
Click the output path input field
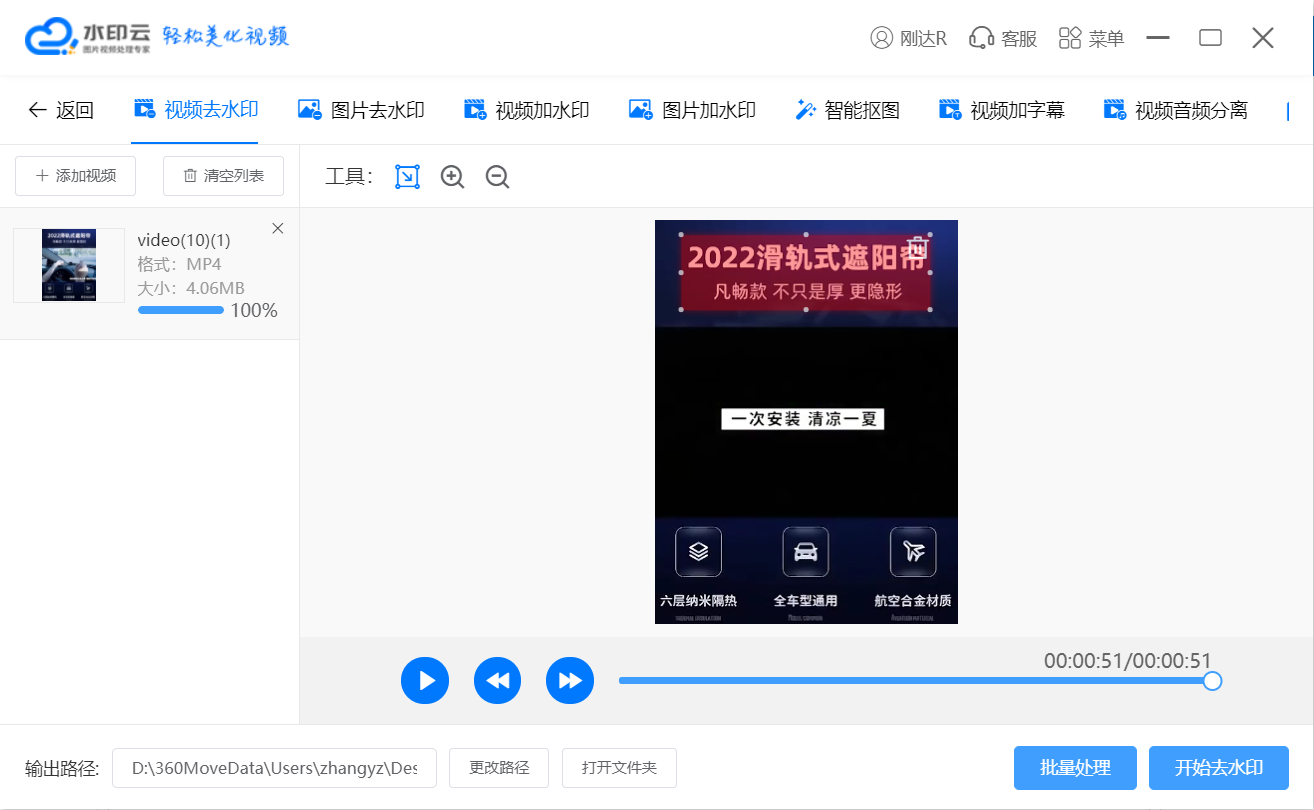point(274,768)
